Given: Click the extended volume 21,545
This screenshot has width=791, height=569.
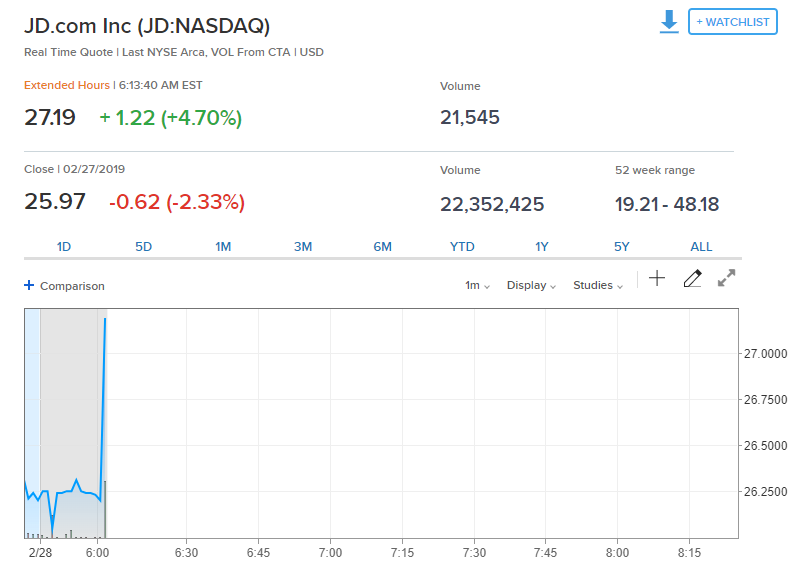Looking at the screenshot, I should (x=470, y=118).
